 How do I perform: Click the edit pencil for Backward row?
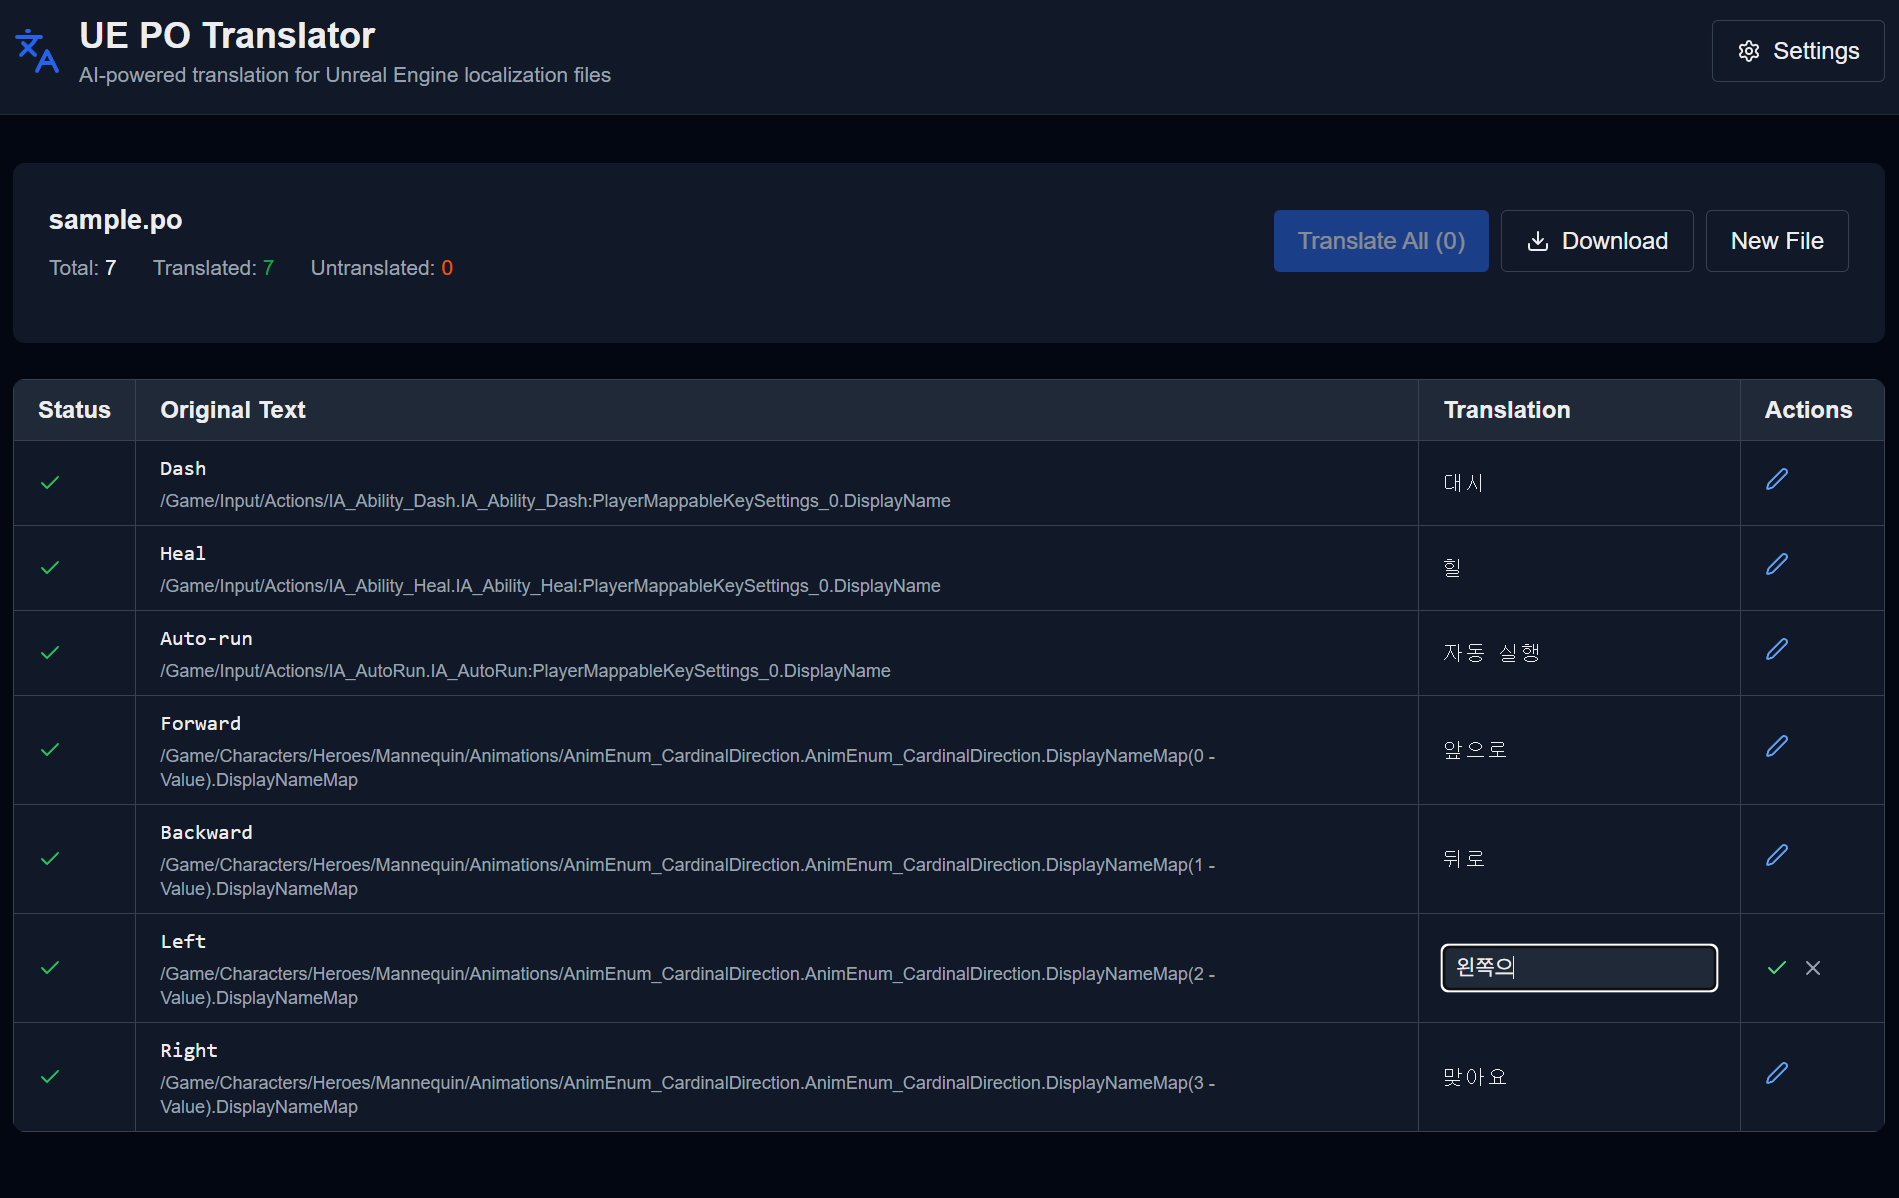[x=1777, y=856]
